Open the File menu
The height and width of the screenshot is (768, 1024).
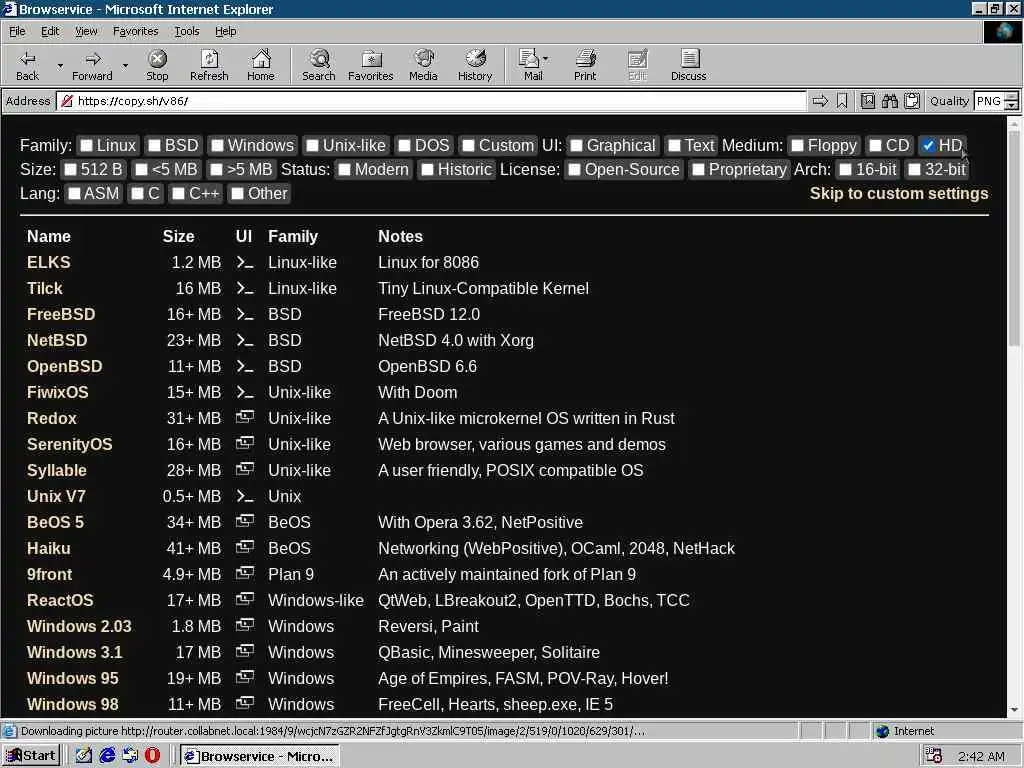[17, 31]
